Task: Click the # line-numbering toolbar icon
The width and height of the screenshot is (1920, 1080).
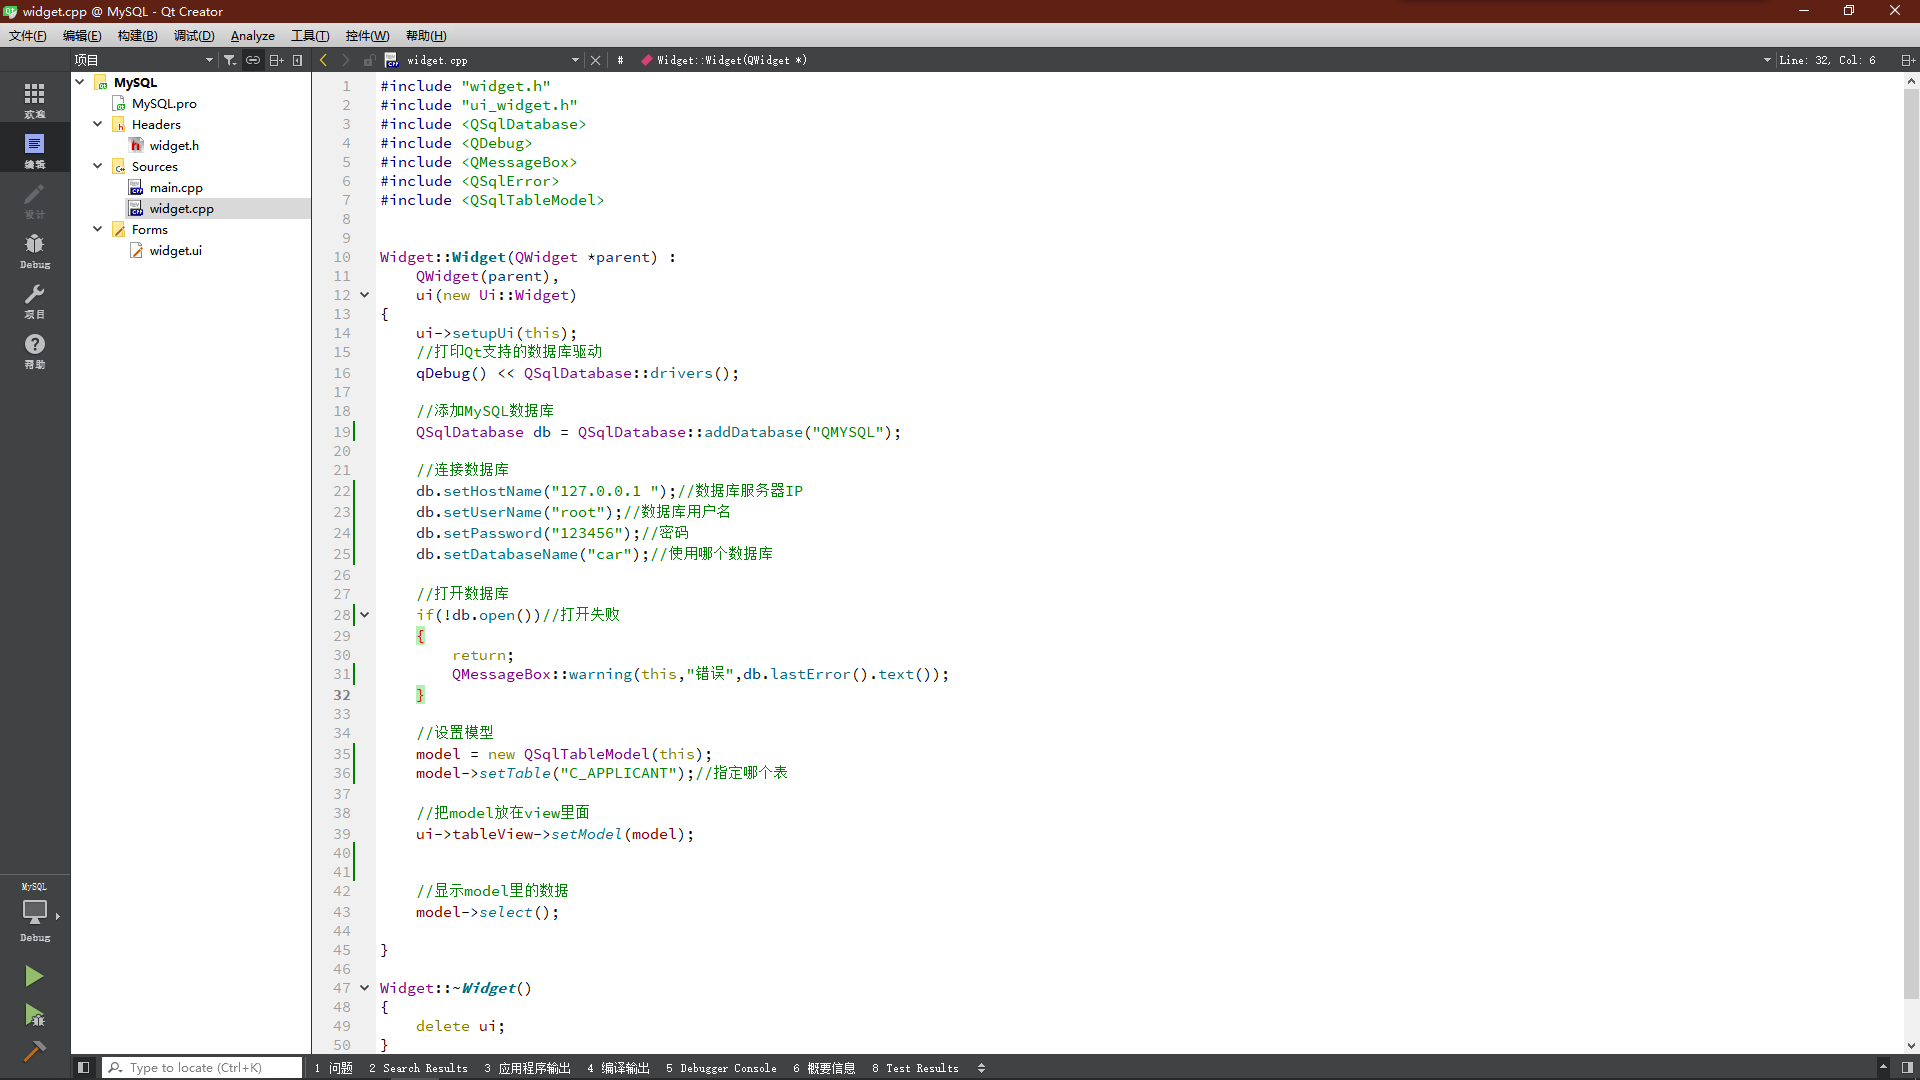Action: [x=620, y=60]
